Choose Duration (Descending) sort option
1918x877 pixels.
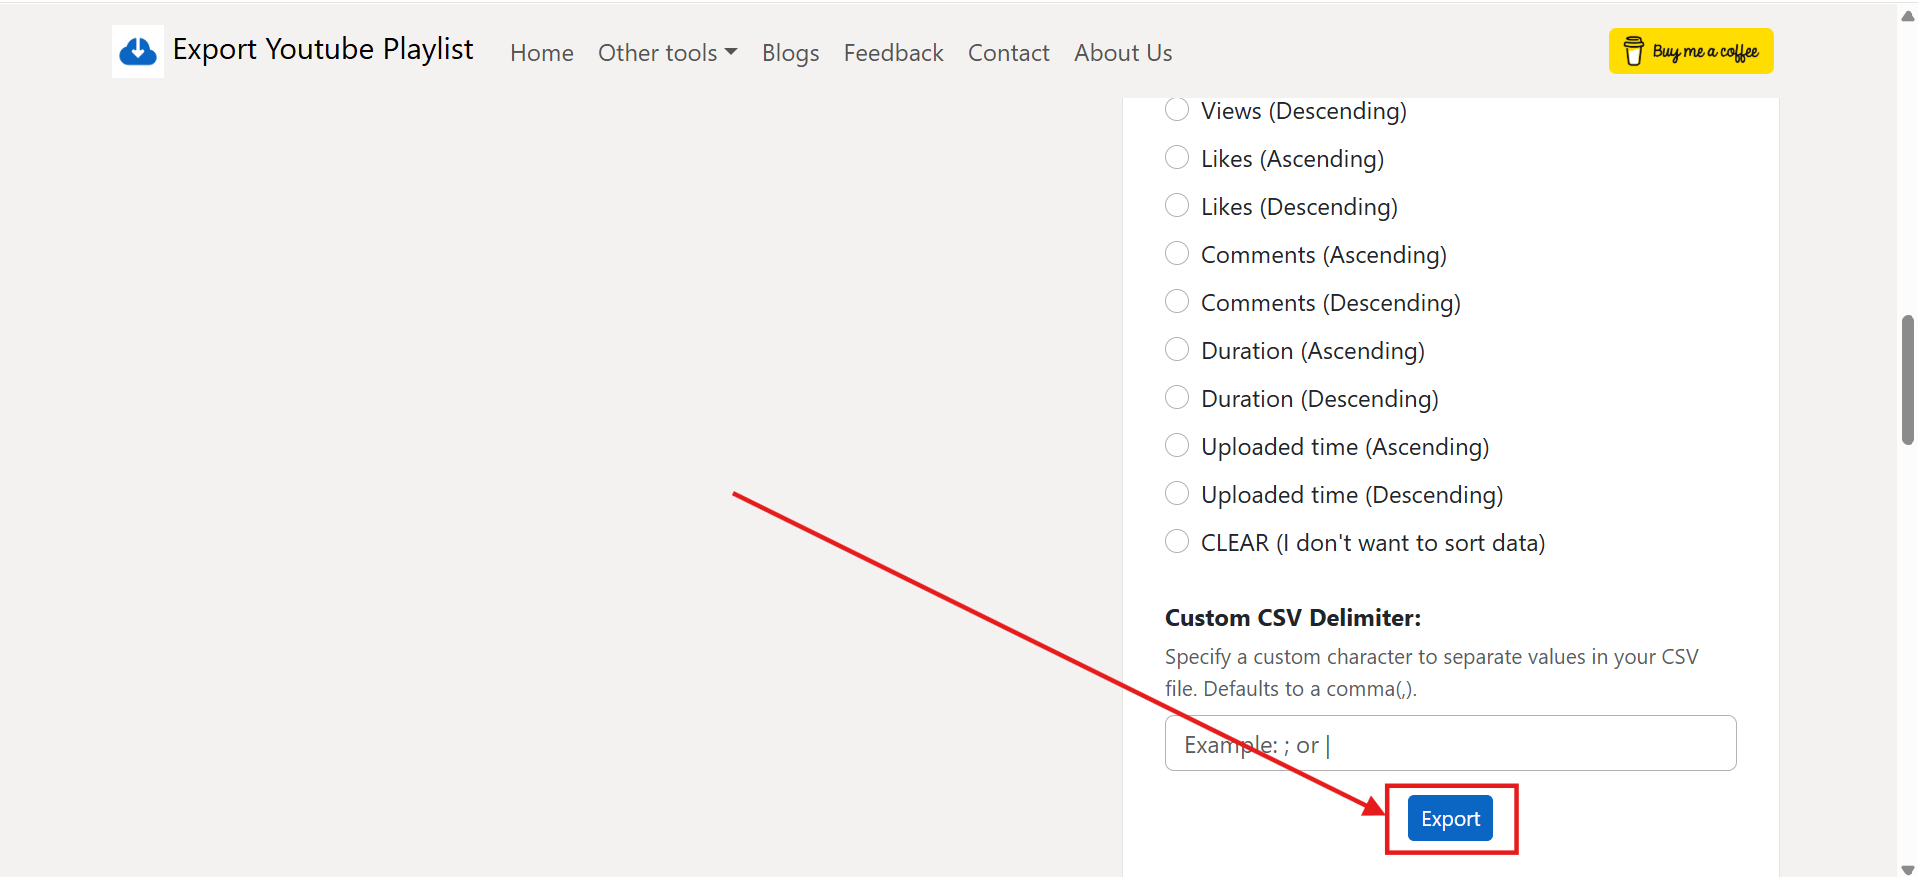coord(1177,398)
